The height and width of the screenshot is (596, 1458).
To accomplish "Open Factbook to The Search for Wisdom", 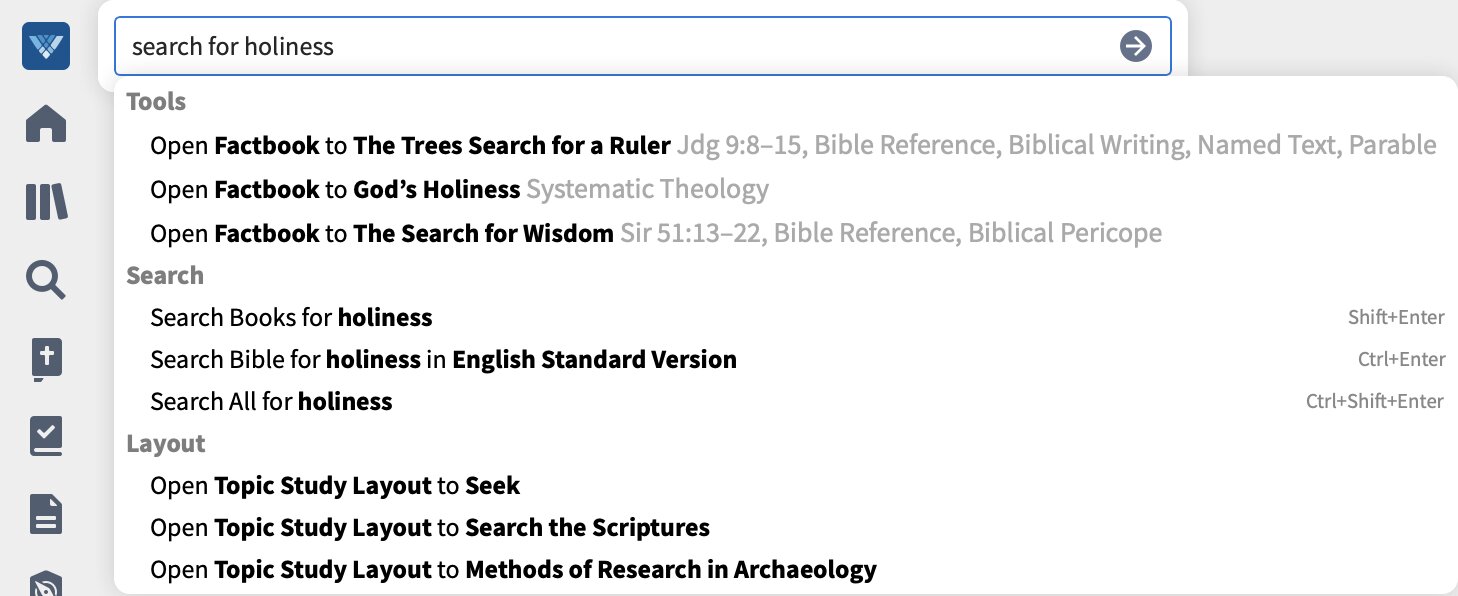I will pos(785,234).
